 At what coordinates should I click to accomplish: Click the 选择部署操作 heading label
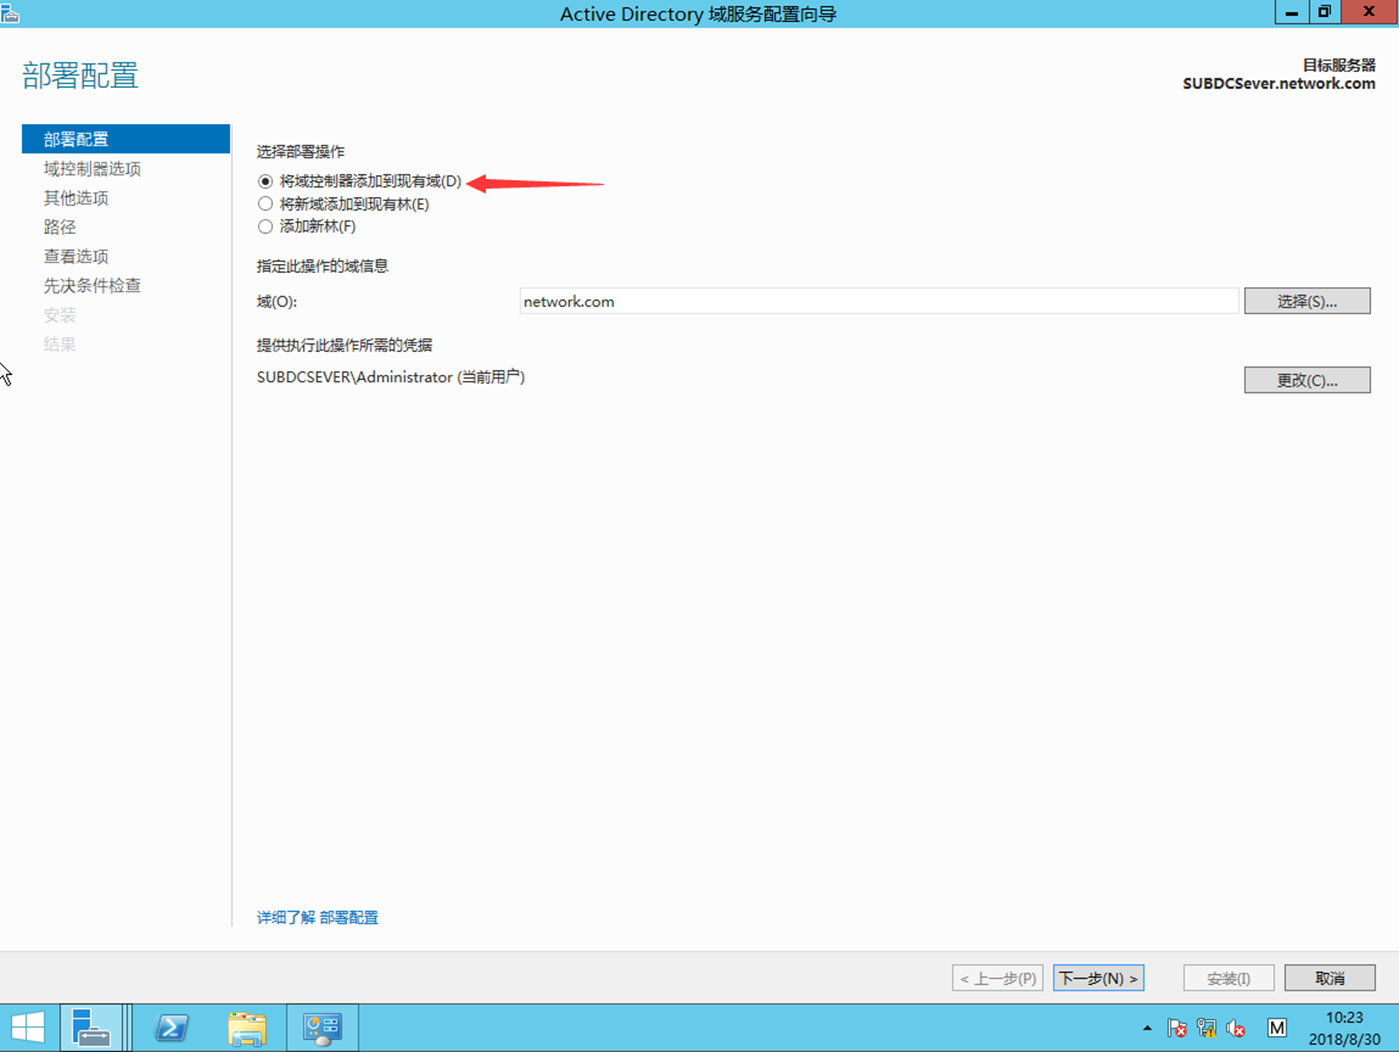point(300,151)
